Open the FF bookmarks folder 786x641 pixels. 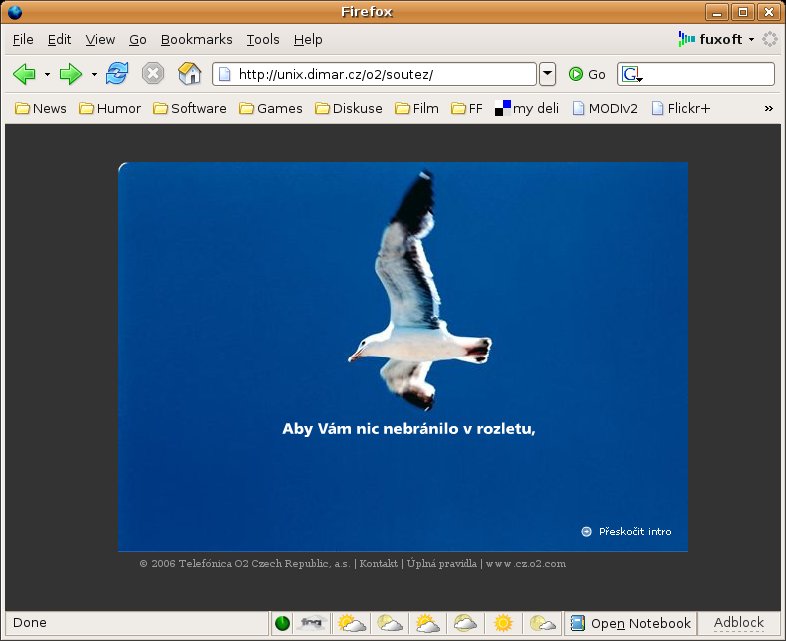coord(467,108)
